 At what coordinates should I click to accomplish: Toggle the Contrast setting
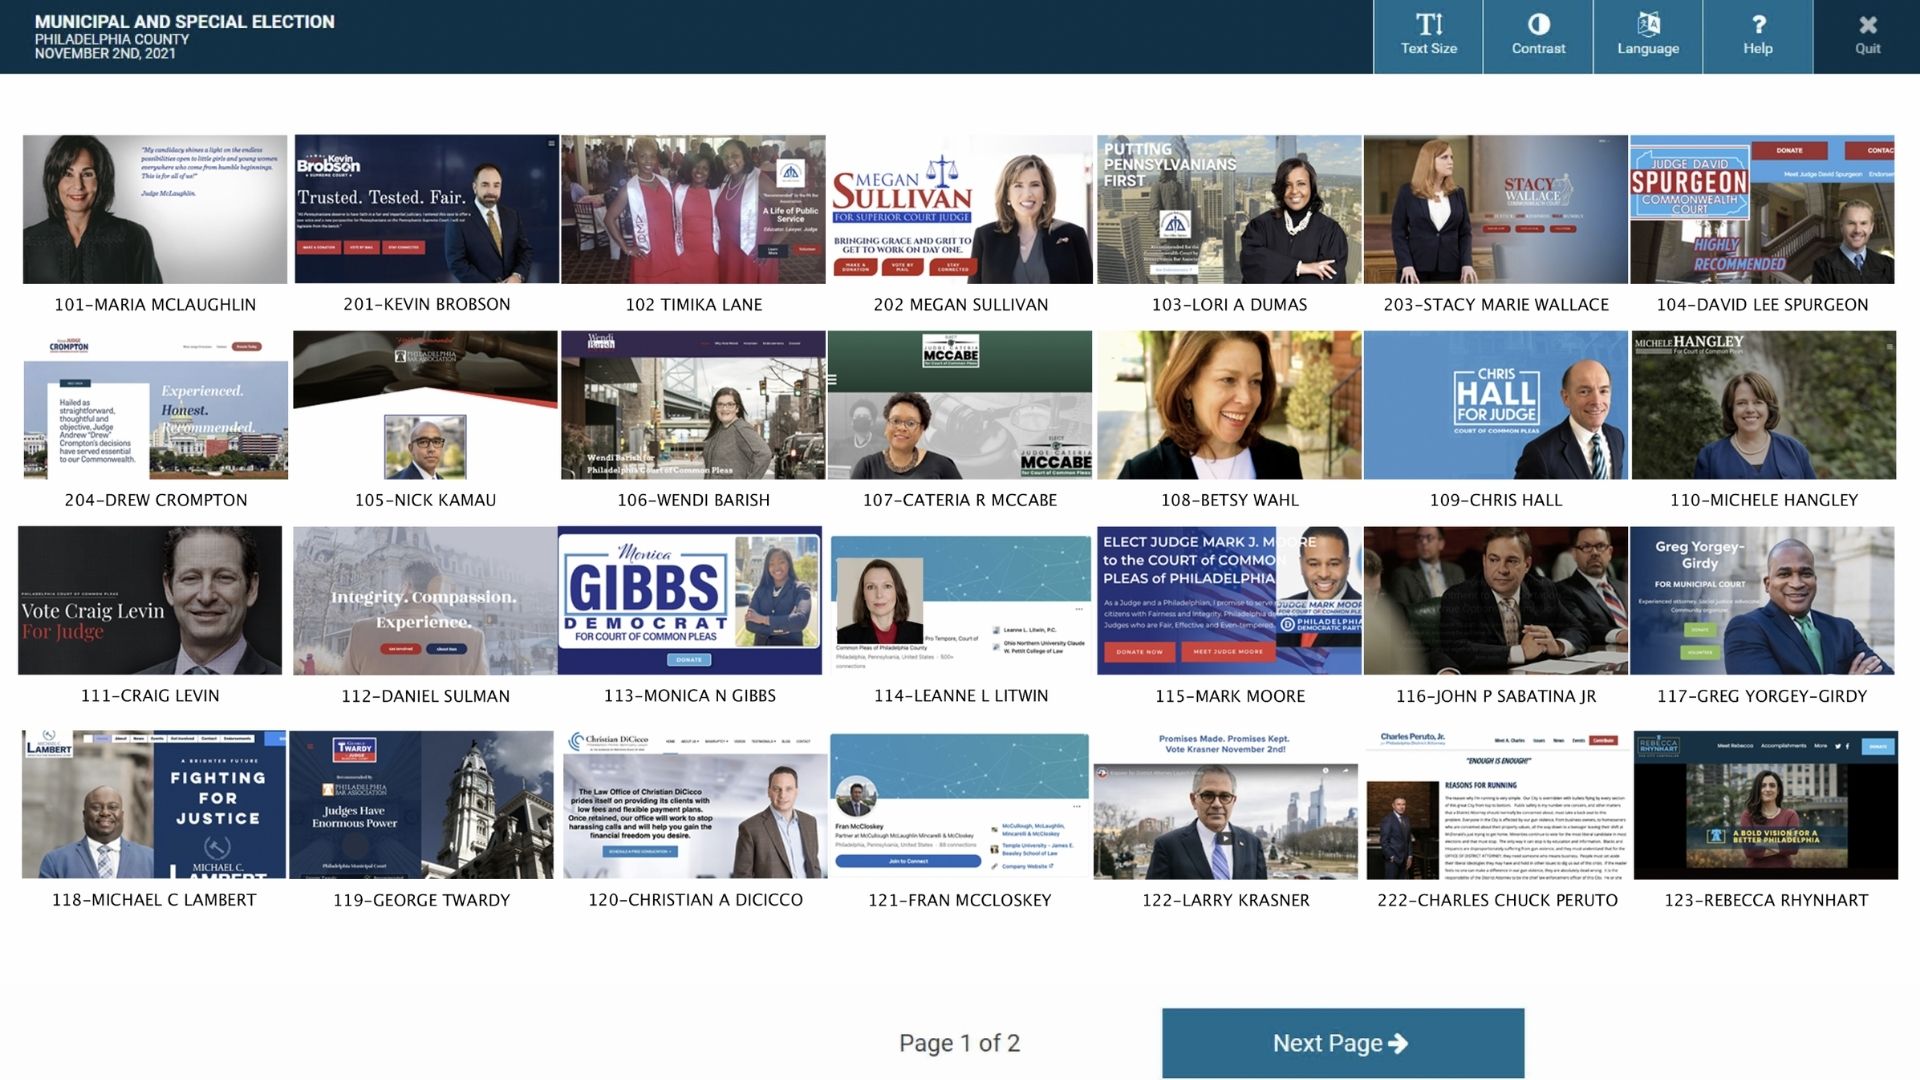click(x=1538, y=35)
